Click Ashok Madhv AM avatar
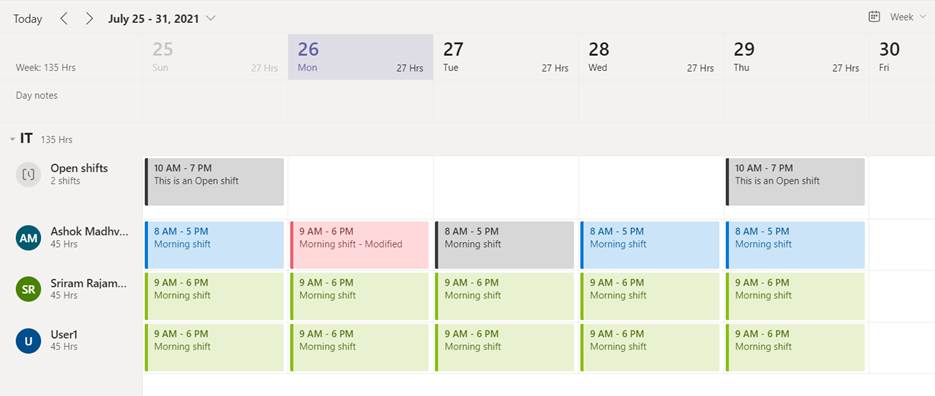 click(28, 238)
